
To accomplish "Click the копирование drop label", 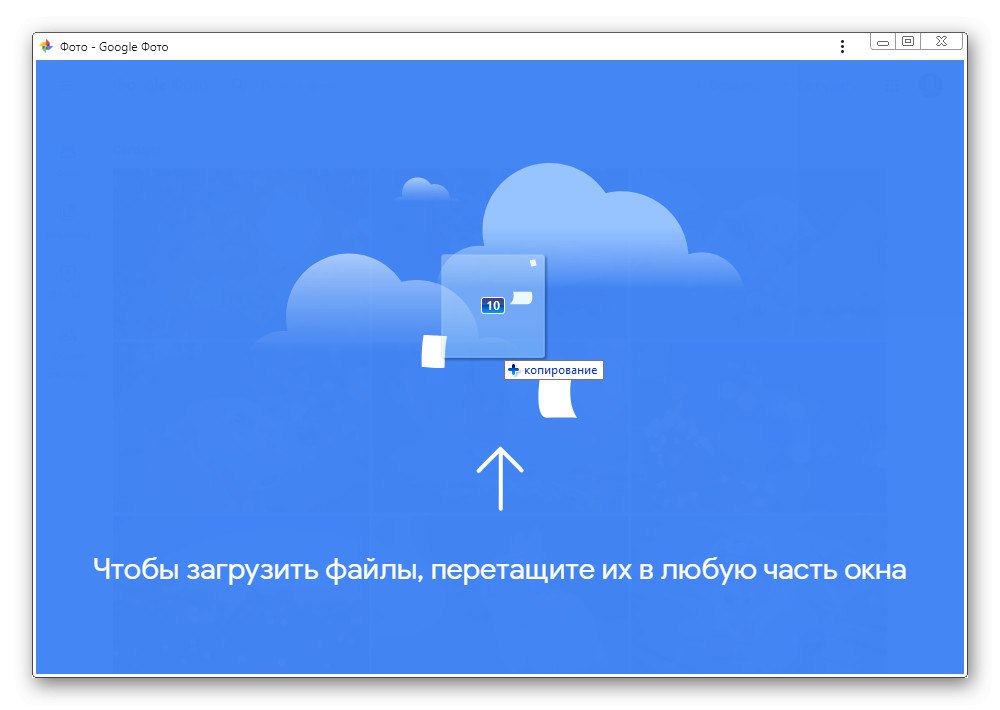I will pos(553,369).
